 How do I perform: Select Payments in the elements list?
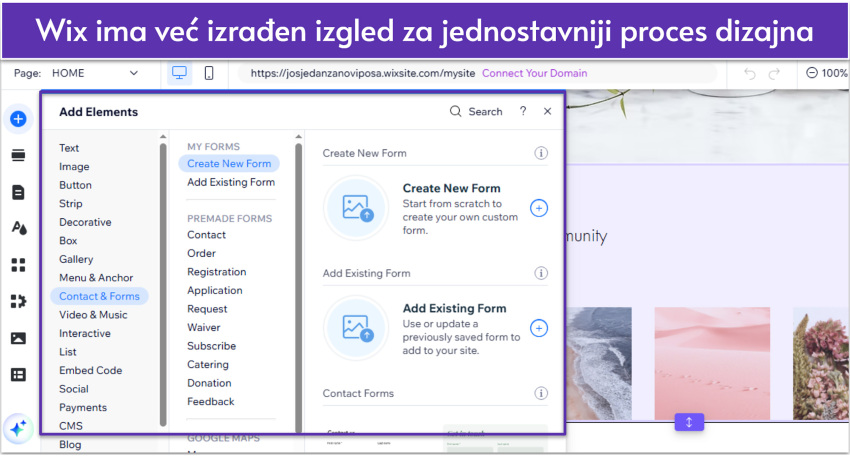tap(83, 407)
